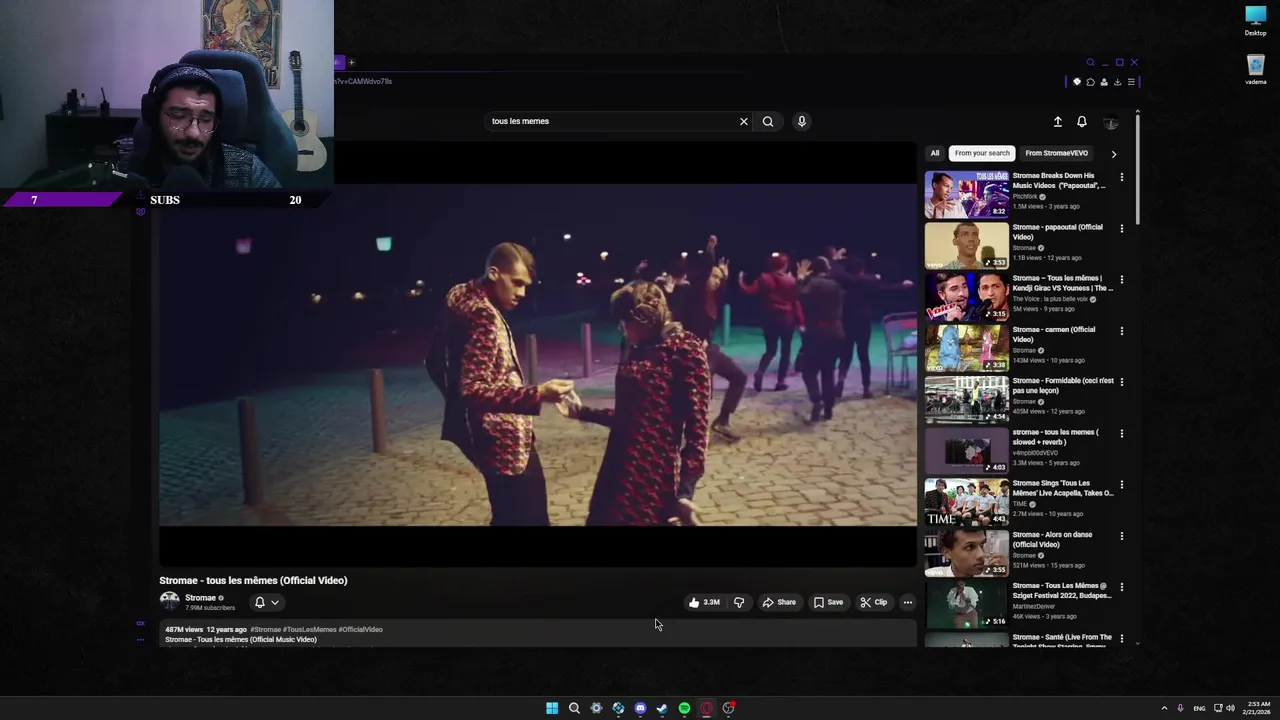Open options for papaoutai video
This screenshot has width=1280, height=720.
(1121, 228)
